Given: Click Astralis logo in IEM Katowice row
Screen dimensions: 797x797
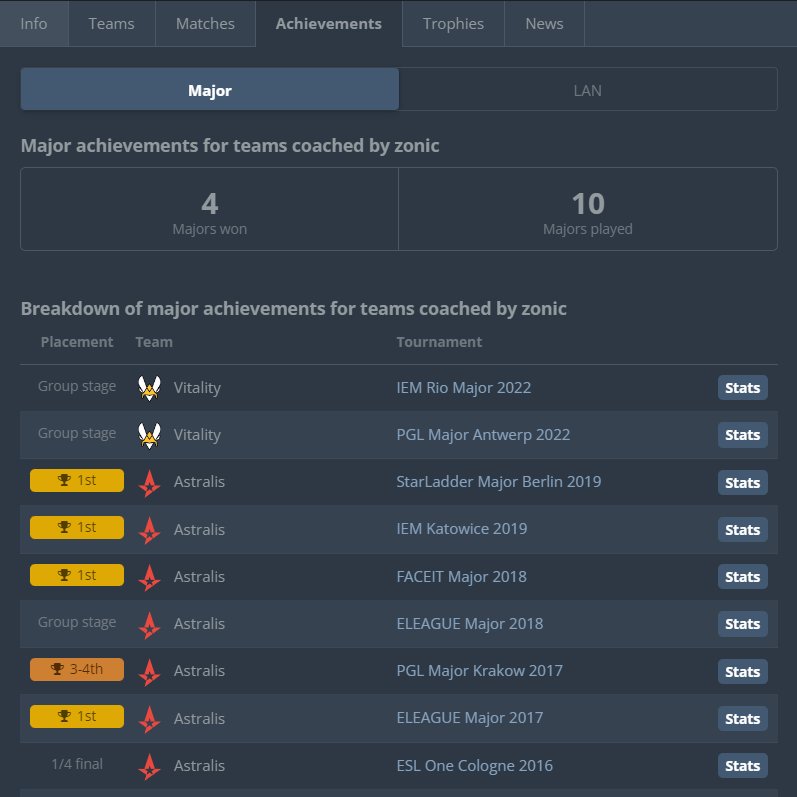Looking at the screenshot, I should click(149, 530).
